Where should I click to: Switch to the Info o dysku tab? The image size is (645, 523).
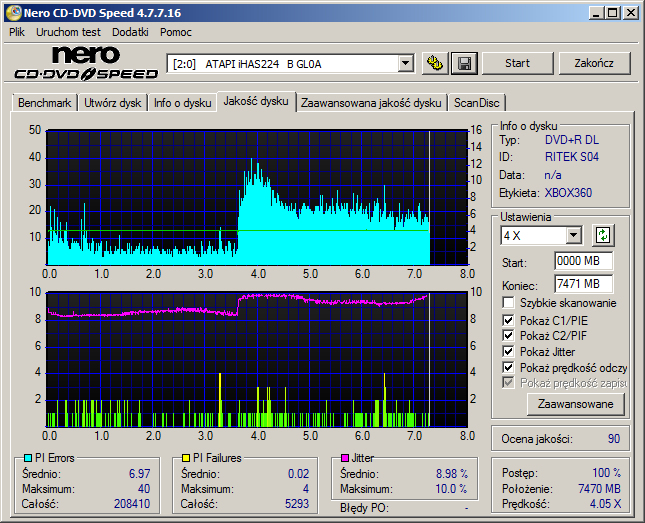[x=183, y=103]
